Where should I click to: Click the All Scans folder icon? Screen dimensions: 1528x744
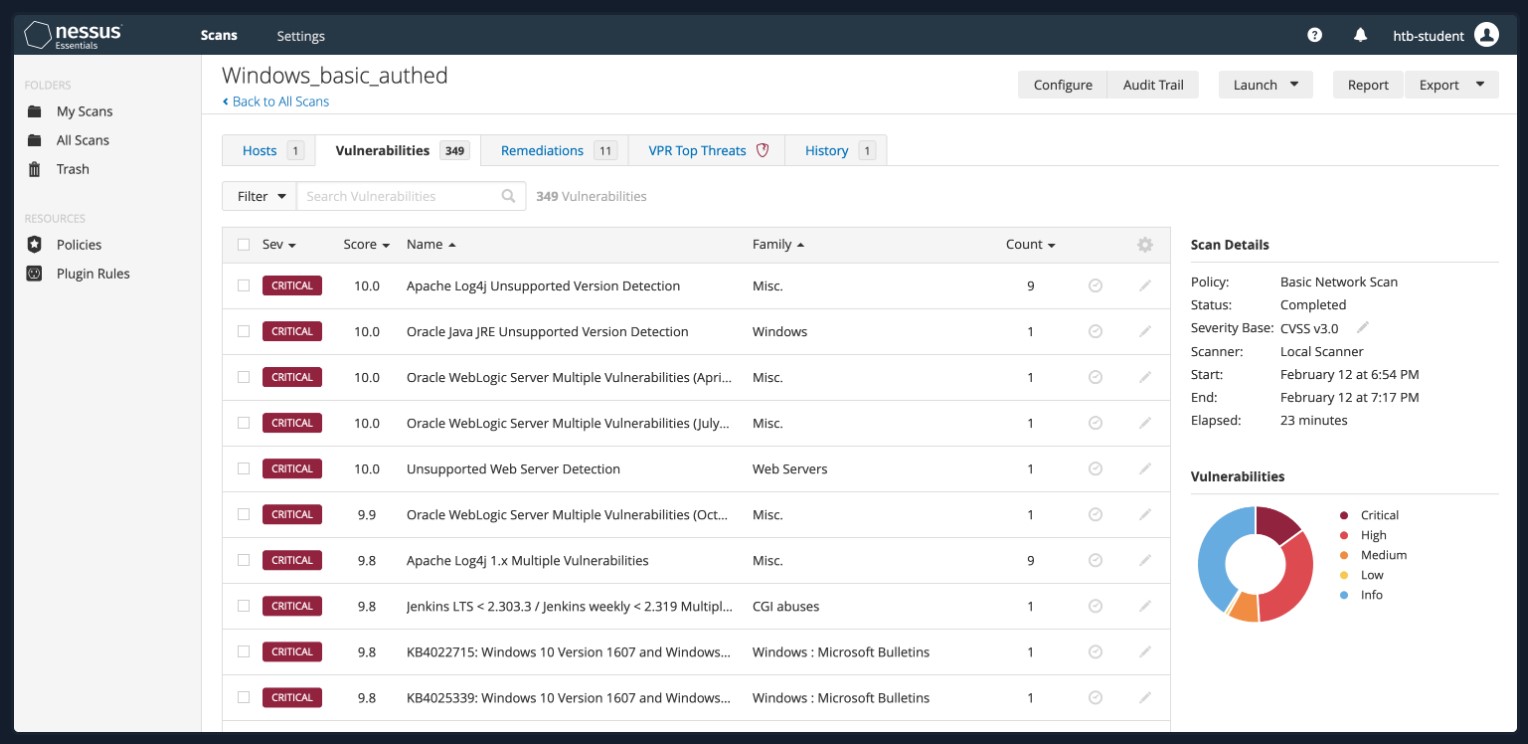(35, 140)
